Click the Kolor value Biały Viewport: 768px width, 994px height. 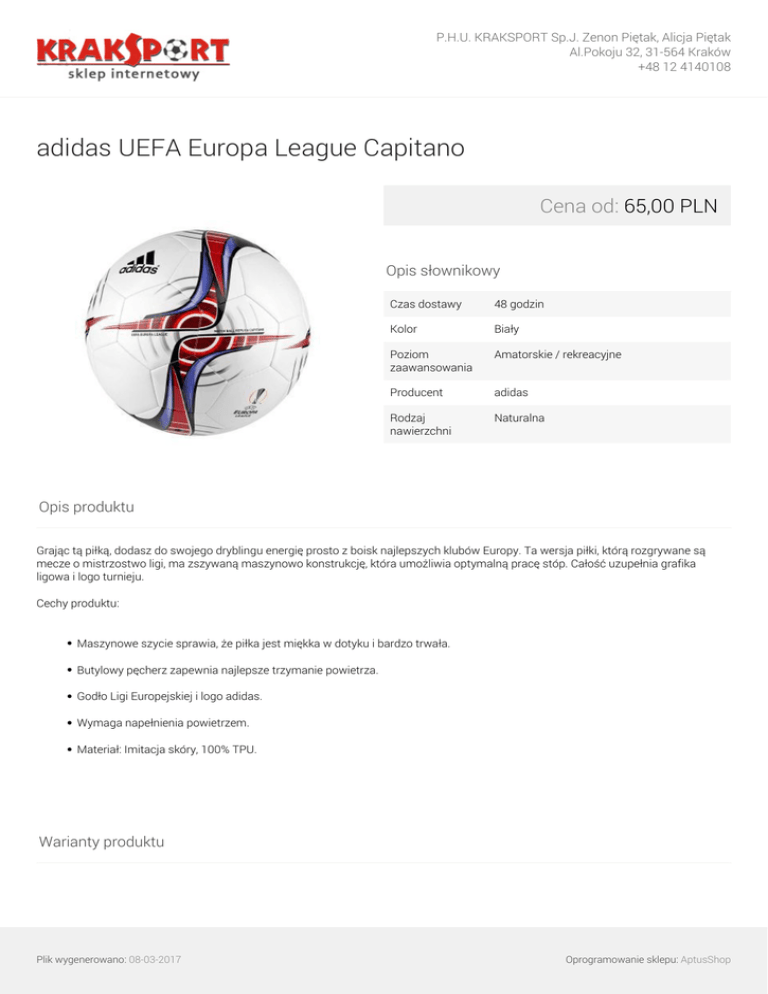(x=507, y=328)
